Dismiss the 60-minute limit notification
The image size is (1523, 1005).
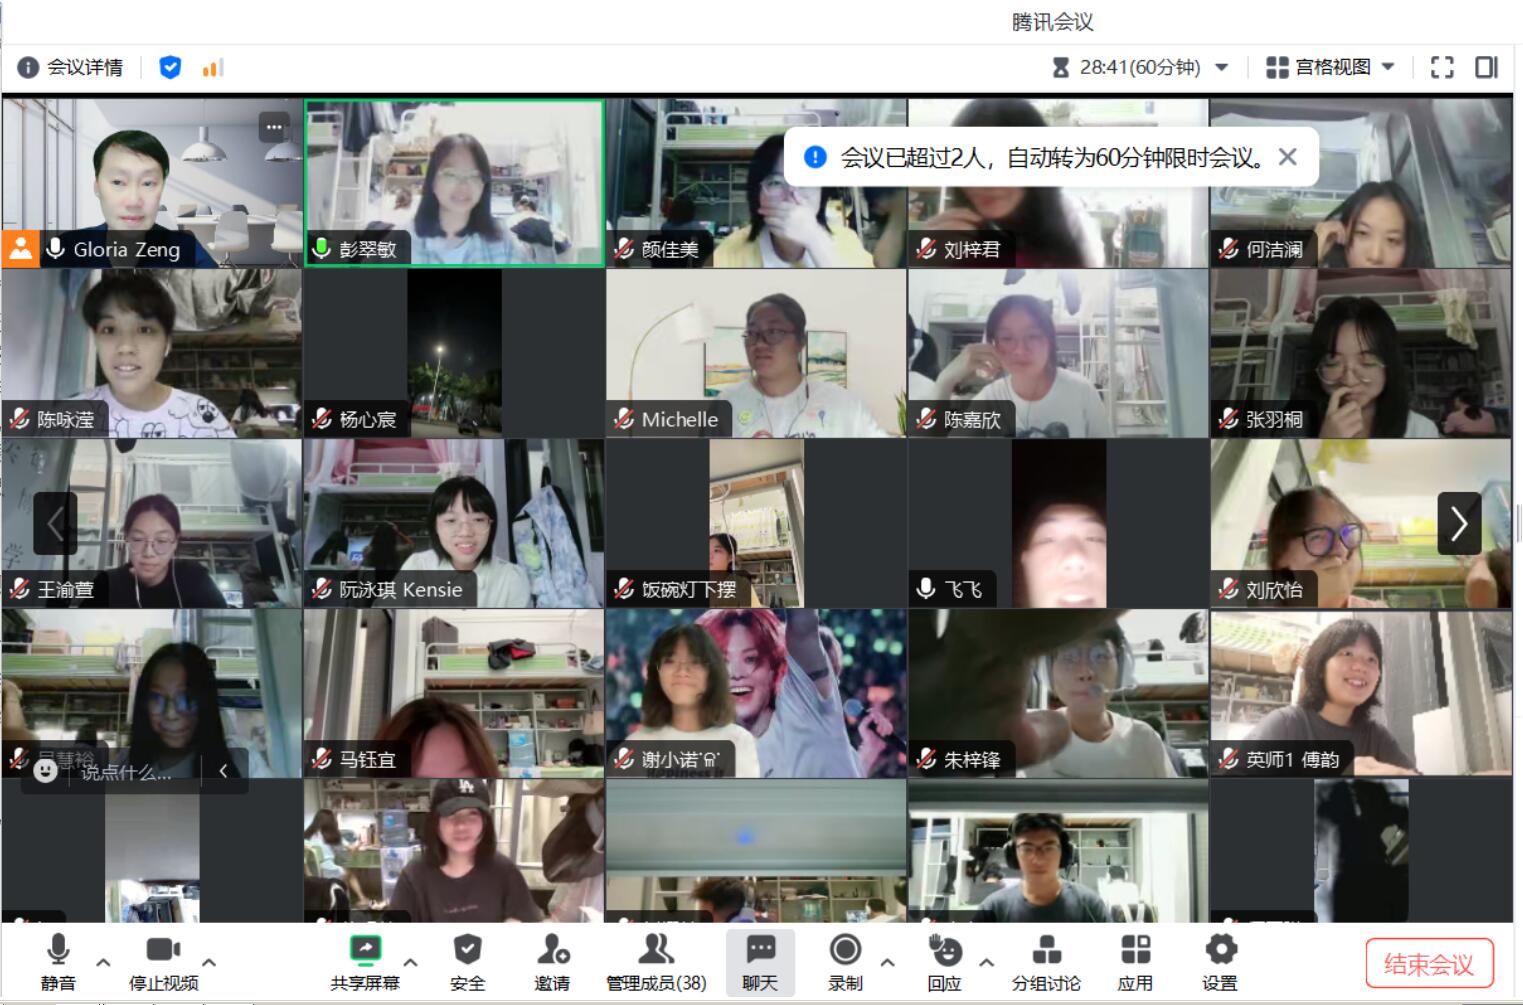tap(1287, 157)
